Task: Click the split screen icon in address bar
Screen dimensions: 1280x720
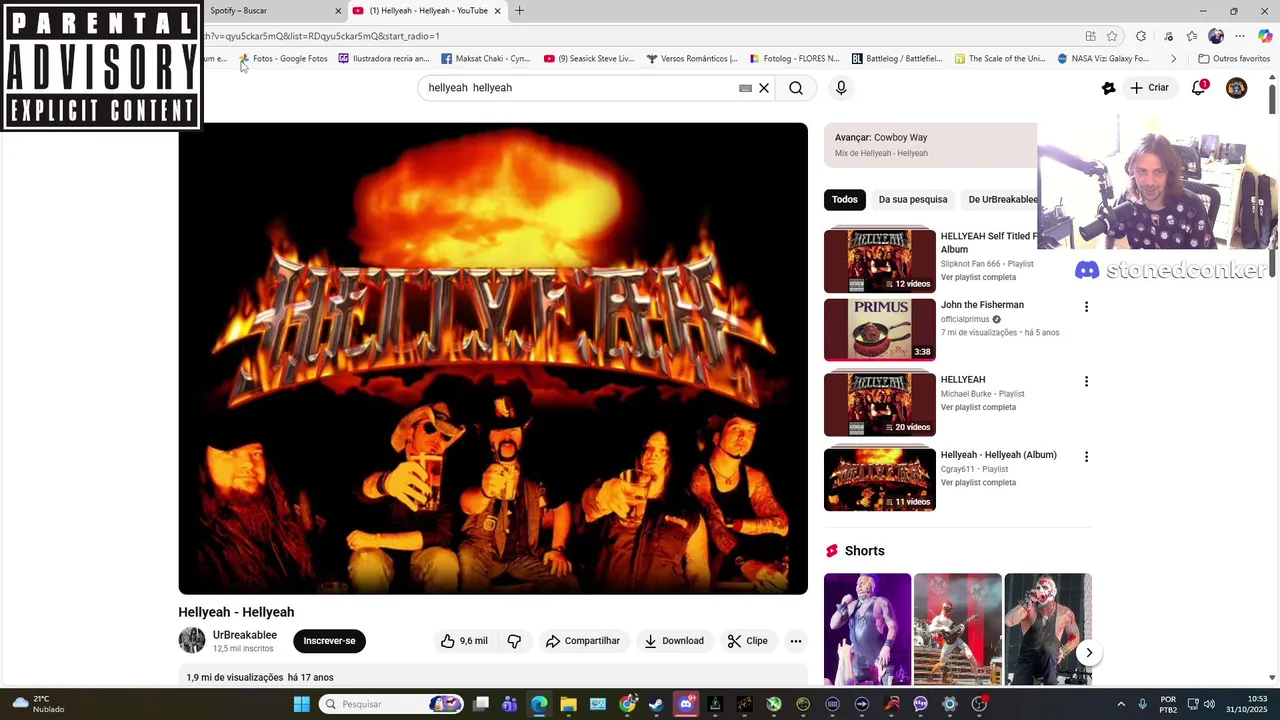Action: point(1090,36)
